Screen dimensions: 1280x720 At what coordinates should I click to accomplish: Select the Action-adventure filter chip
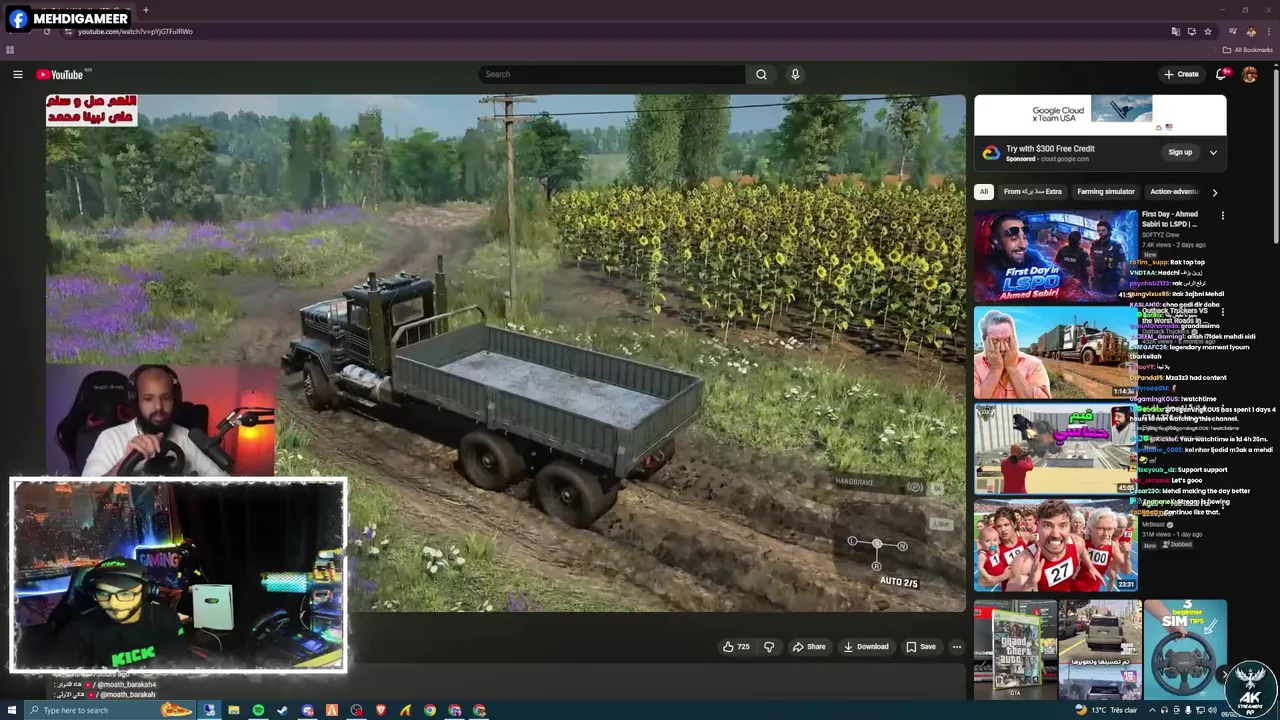pos(1174,192)
